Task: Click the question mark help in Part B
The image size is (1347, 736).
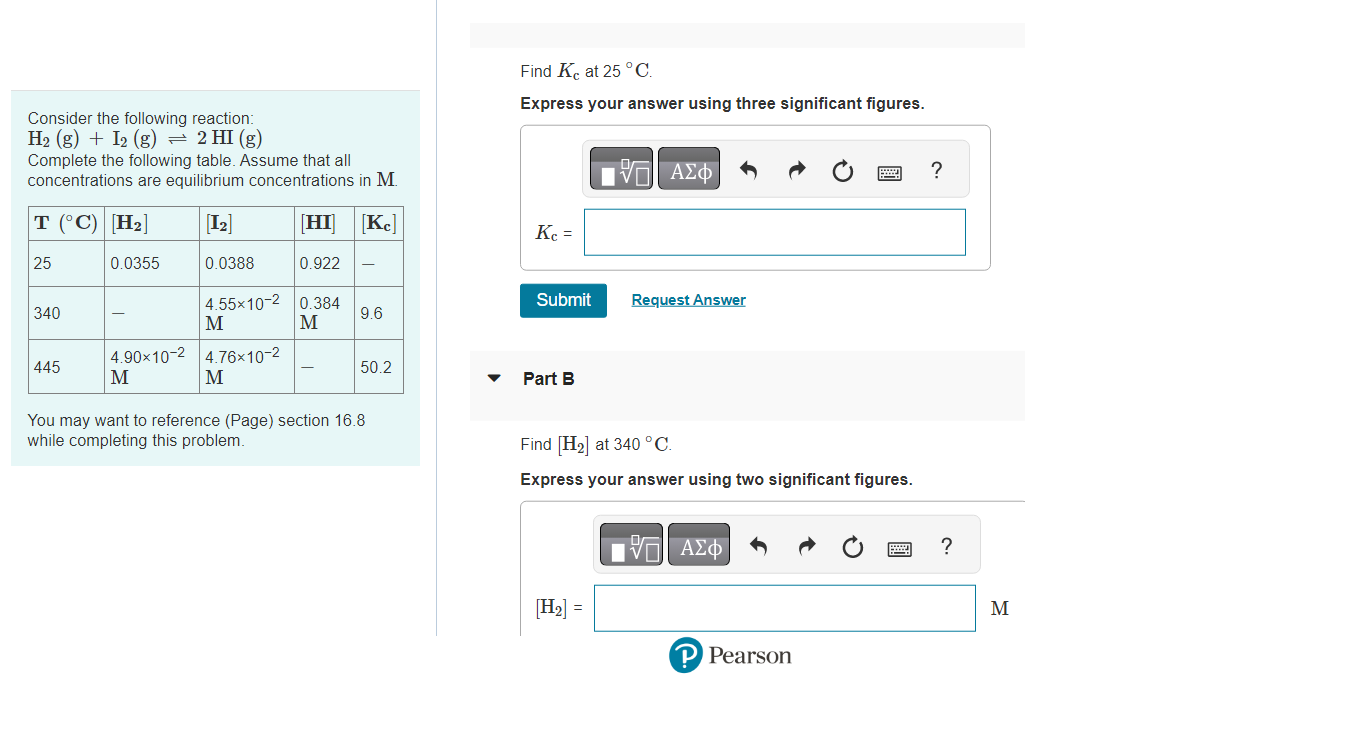Action: click(946, 546)
